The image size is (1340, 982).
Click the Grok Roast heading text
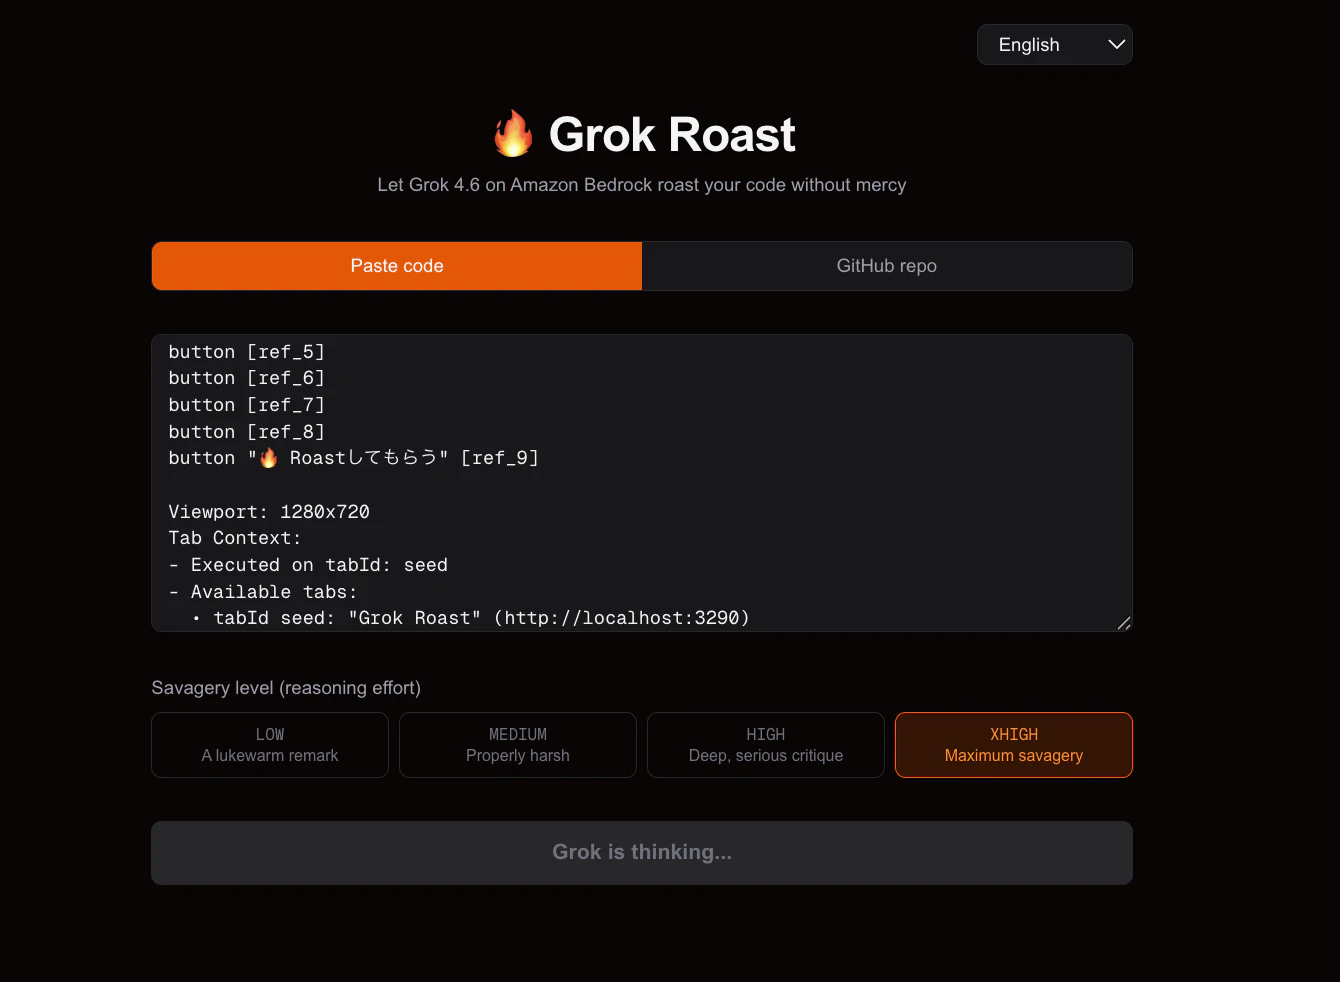(x=672, y=135)
